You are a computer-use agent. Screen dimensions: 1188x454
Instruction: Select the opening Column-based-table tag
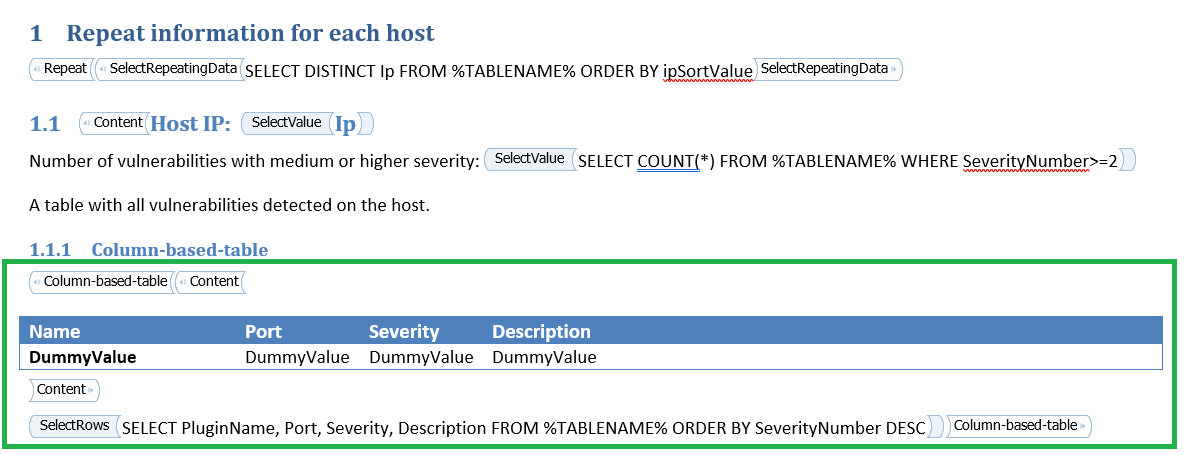(x=100, y=282)
